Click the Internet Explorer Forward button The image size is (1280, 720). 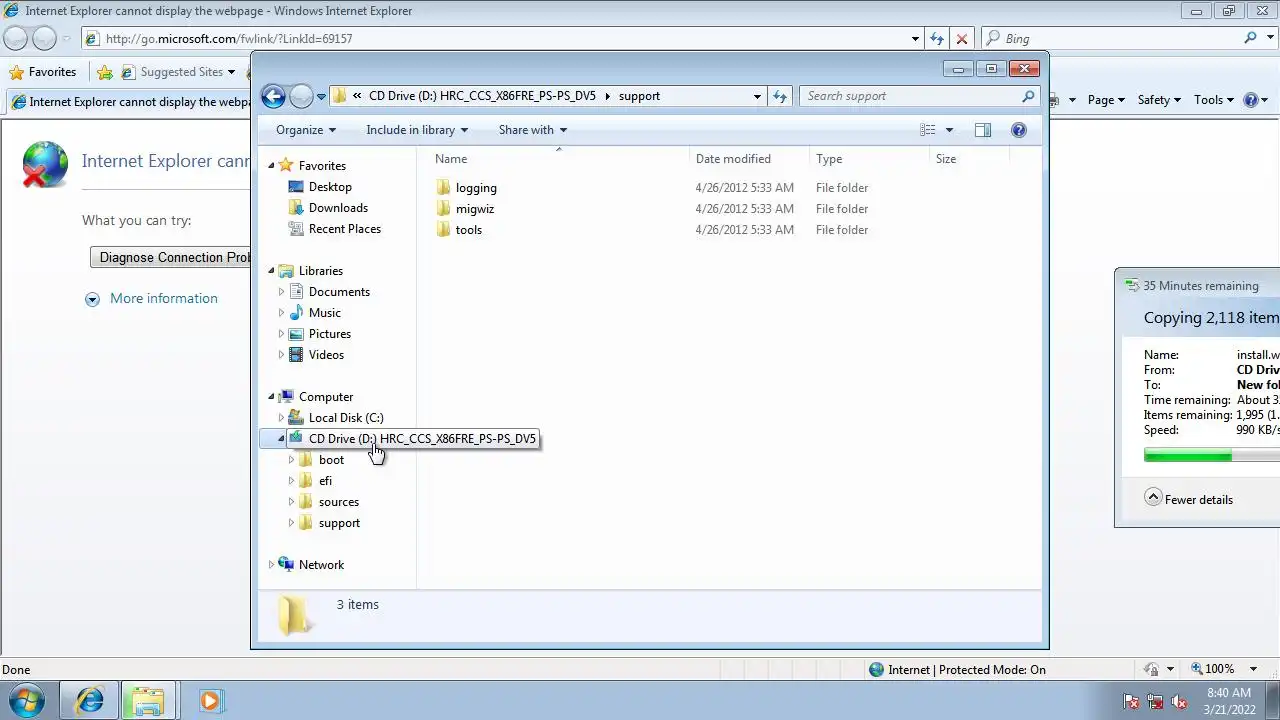pos(44,39)
